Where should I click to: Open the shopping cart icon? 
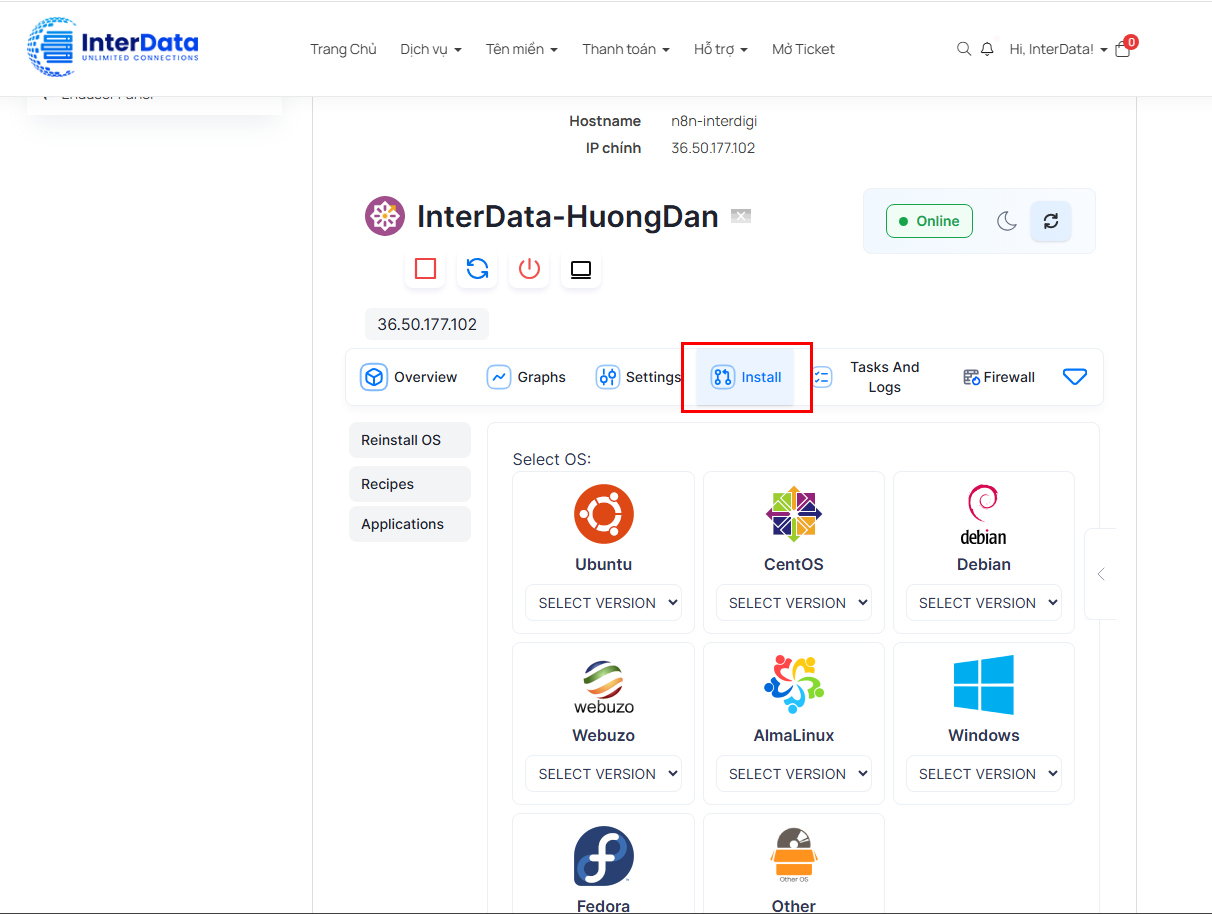1123,48
